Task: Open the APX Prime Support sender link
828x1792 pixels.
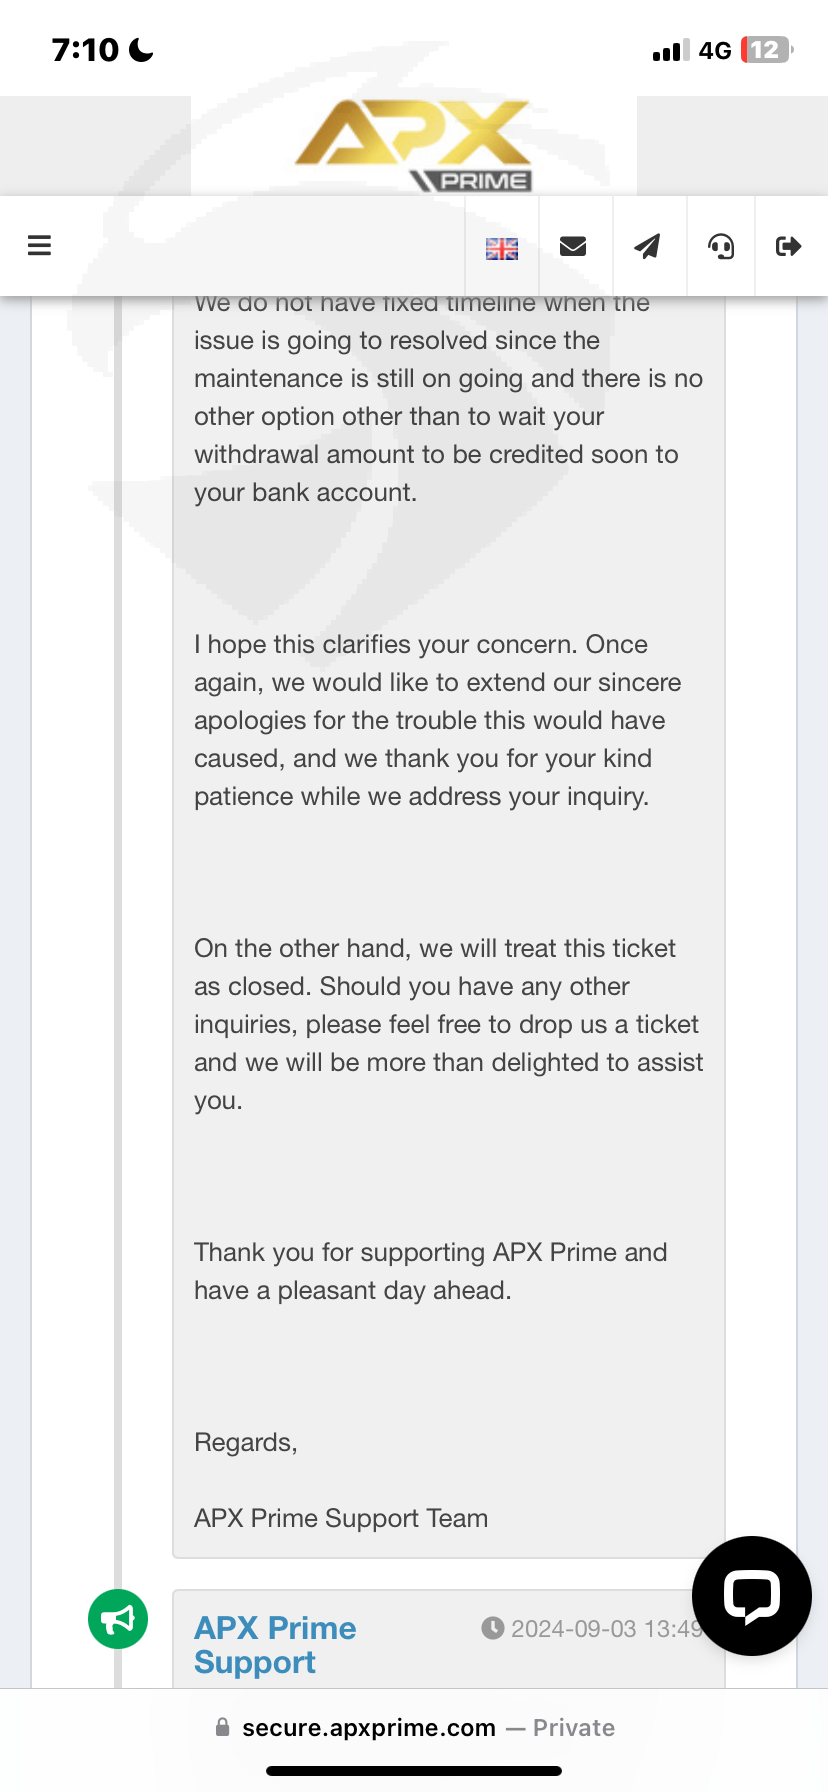Action: click(275, 1644)
